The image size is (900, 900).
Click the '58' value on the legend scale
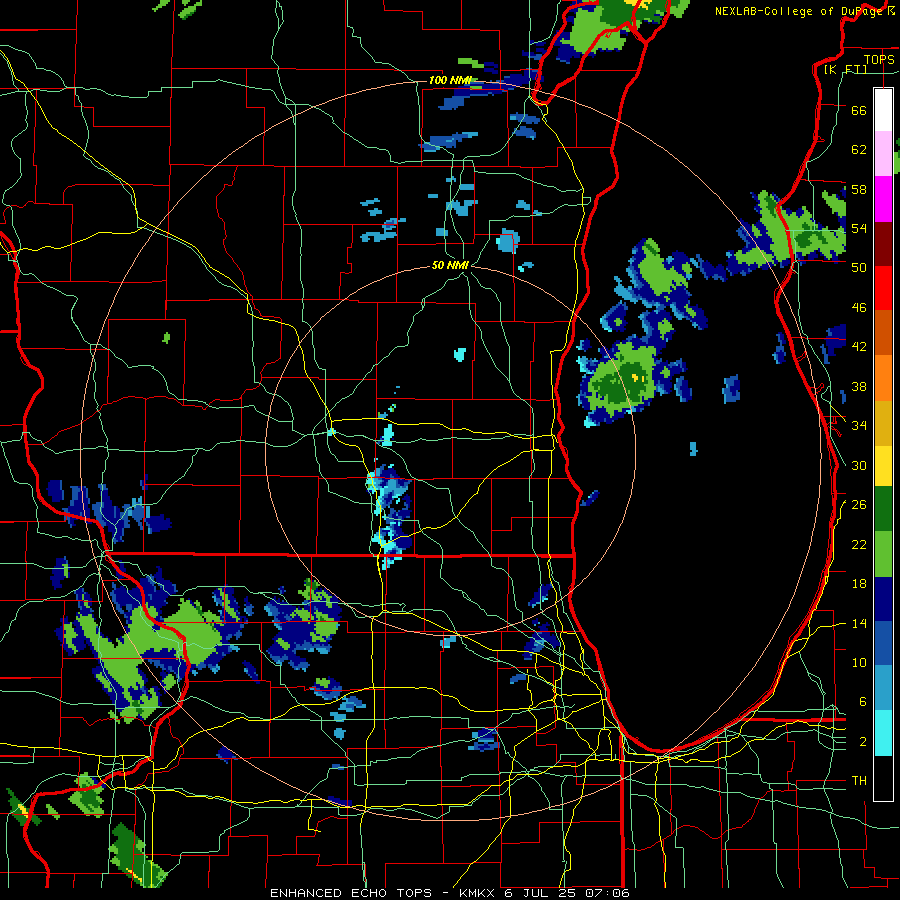(x=859, y=189)
